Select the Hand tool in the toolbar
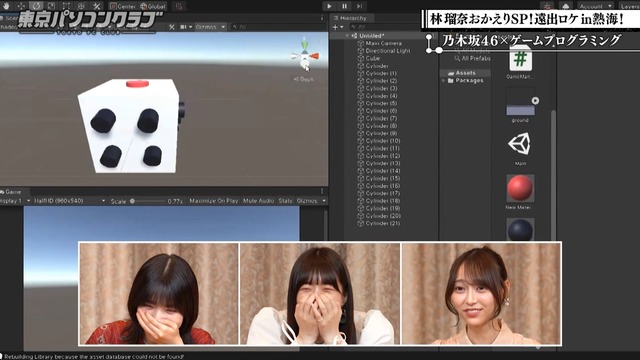This screenshot has width=640, height=360. point(6,6)
